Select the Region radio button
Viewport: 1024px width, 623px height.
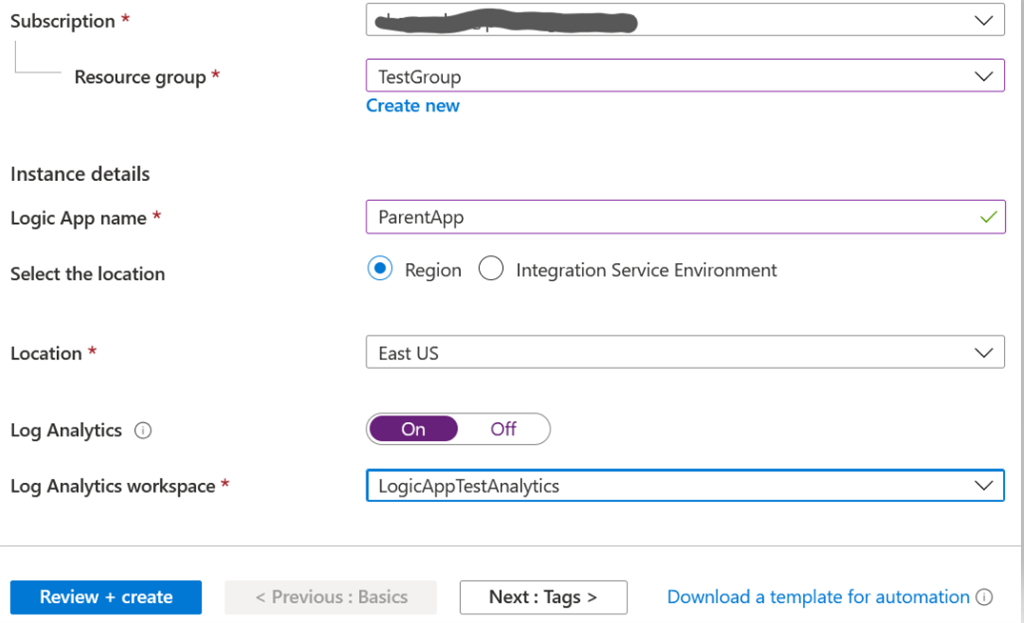[x=380, y=269]
